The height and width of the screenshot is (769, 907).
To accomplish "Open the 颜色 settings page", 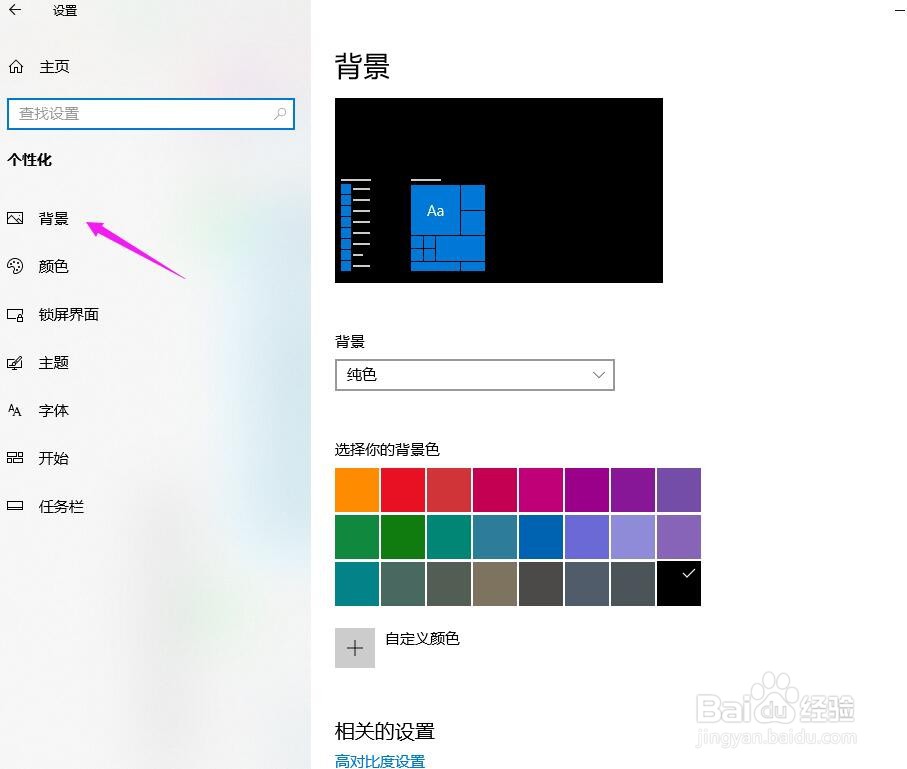I will click(54, 267).
